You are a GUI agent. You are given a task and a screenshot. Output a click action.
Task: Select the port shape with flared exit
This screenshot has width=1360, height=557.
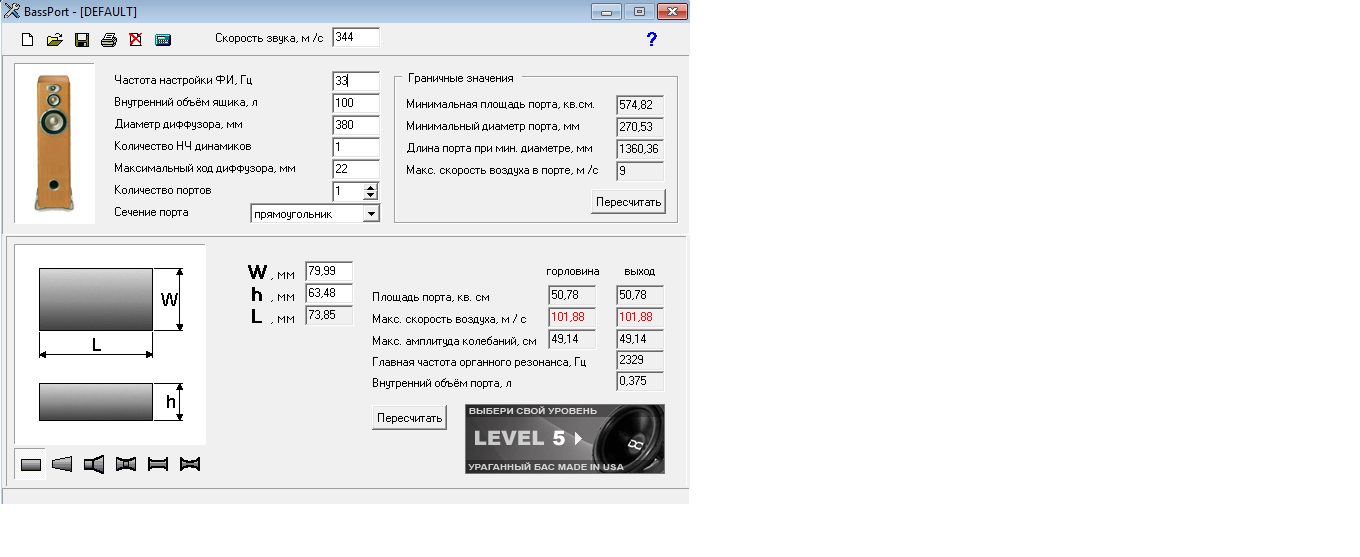click(x=94, y=464)
